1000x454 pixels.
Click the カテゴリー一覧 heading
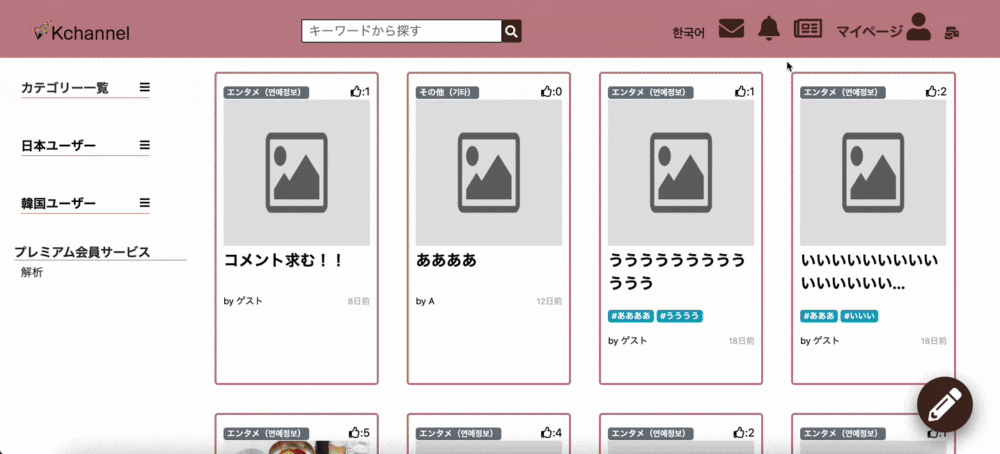(x=65, y=88)
